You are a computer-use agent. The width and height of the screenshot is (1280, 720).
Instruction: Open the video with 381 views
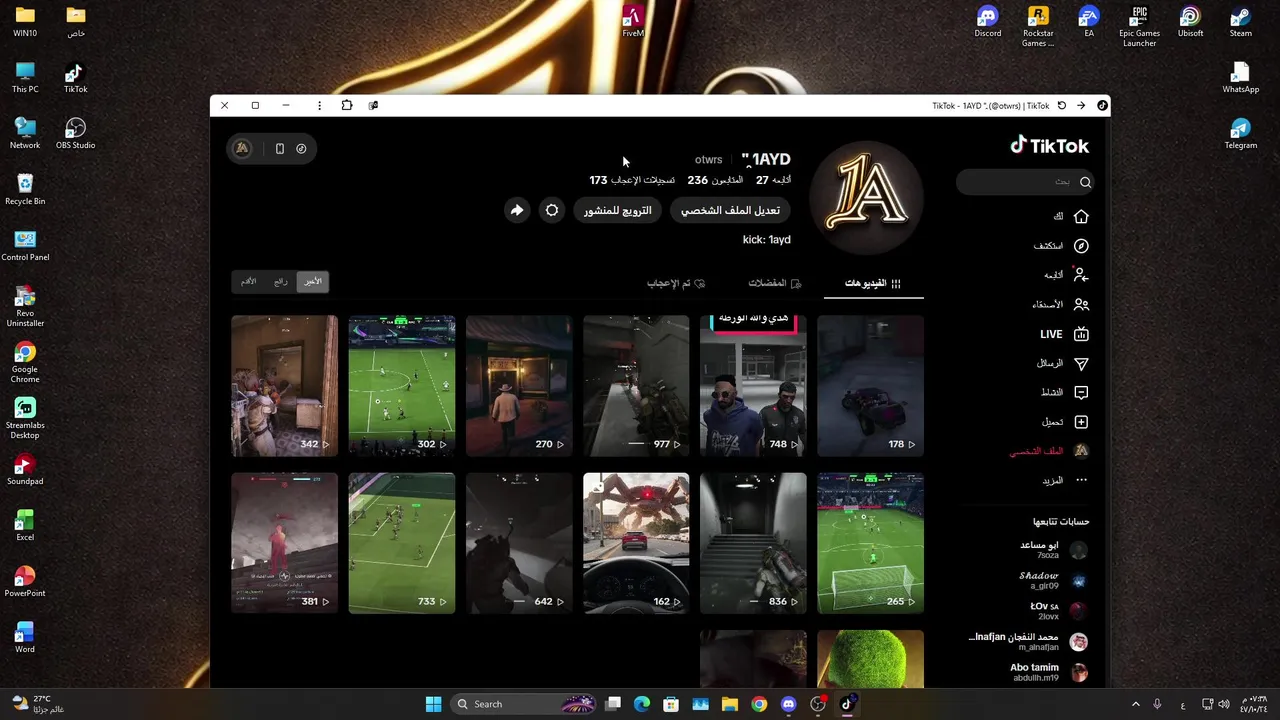[284, 543]
